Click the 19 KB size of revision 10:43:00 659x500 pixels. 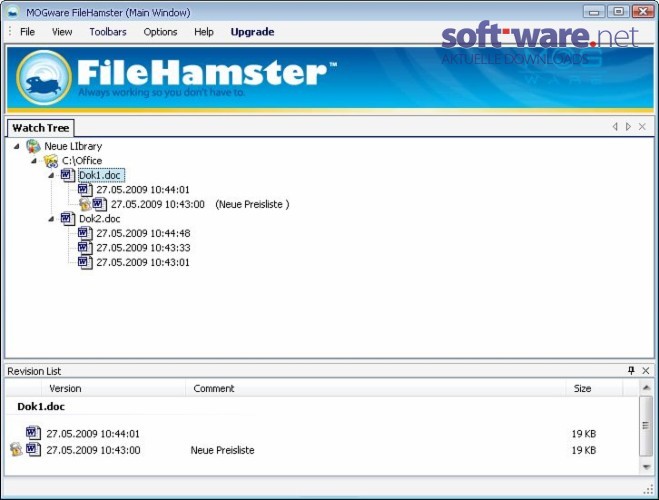(584, 450)
